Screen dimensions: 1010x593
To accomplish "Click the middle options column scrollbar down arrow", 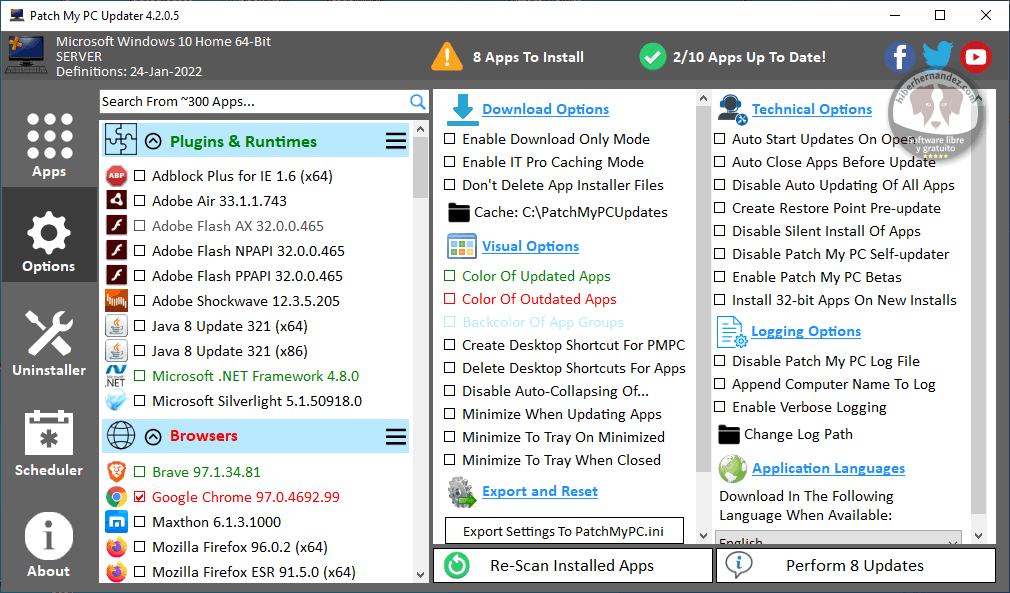I will pos(703,536).
